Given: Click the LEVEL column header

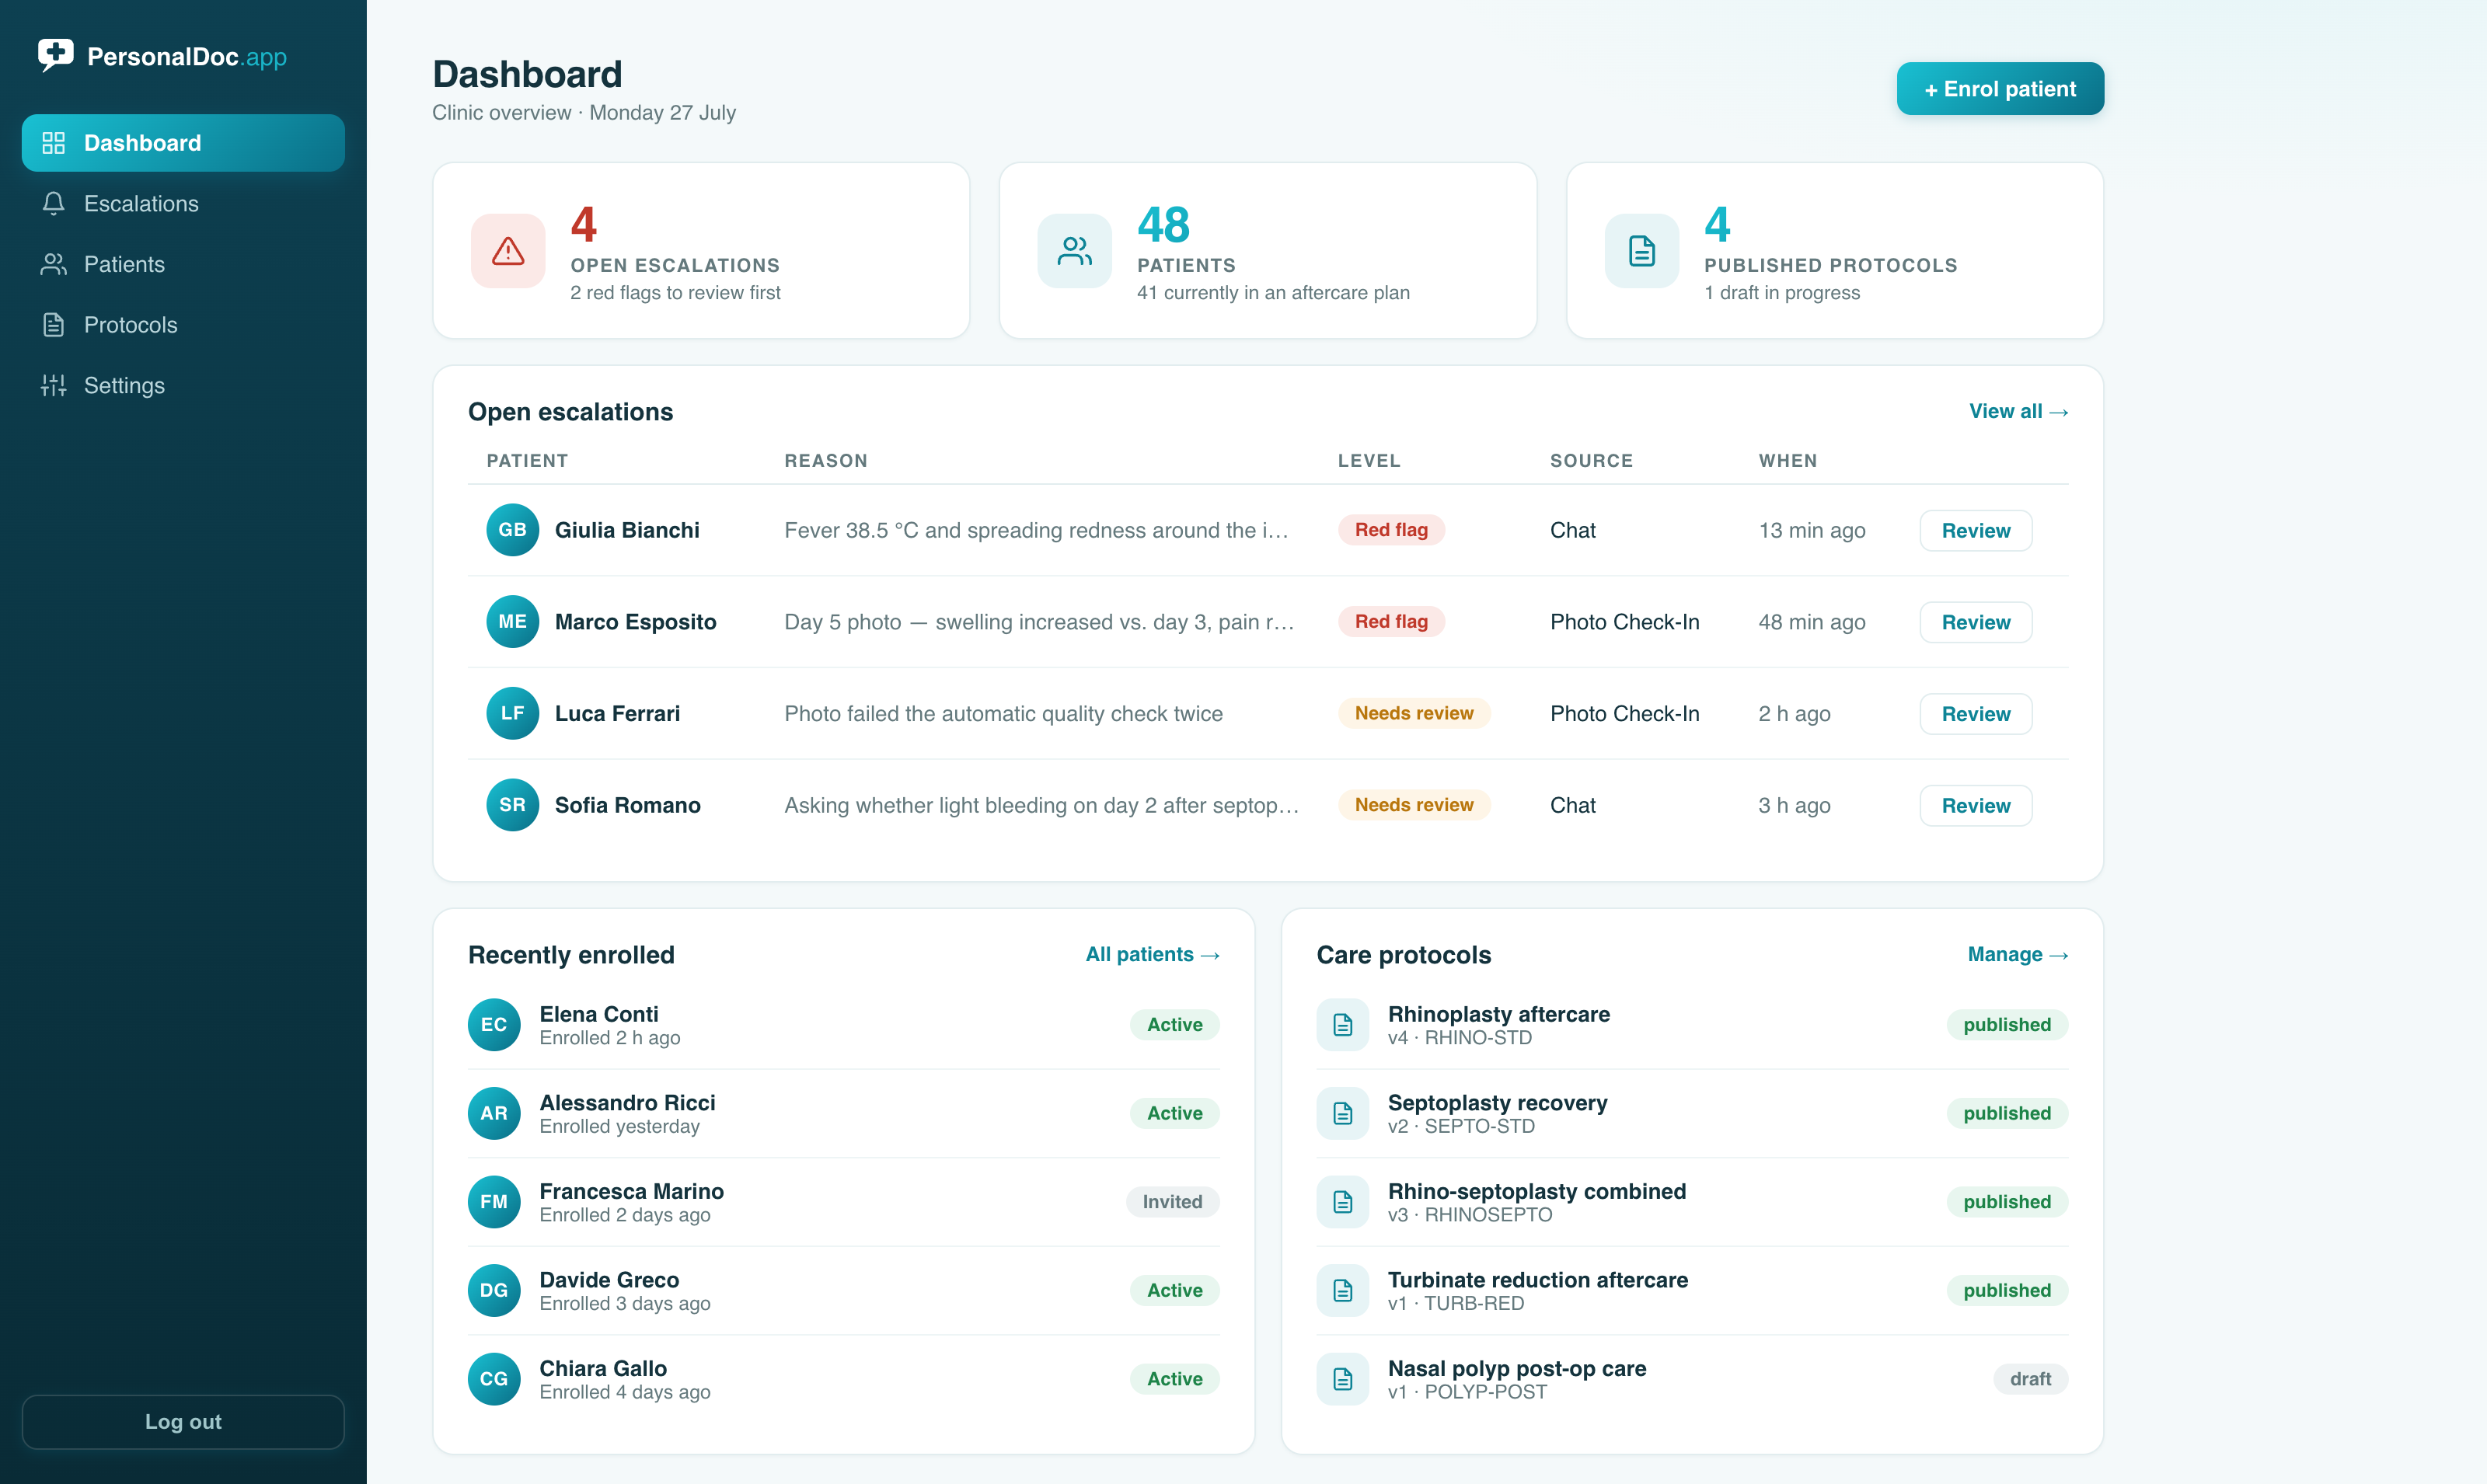Looking at the screenshot, I should tap(1369, 460).
